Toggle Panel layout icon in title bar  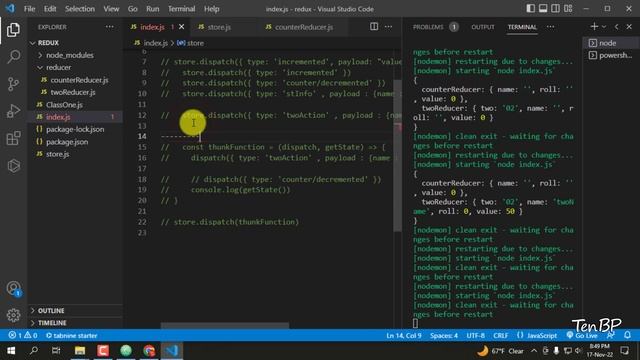pos(543,9)
